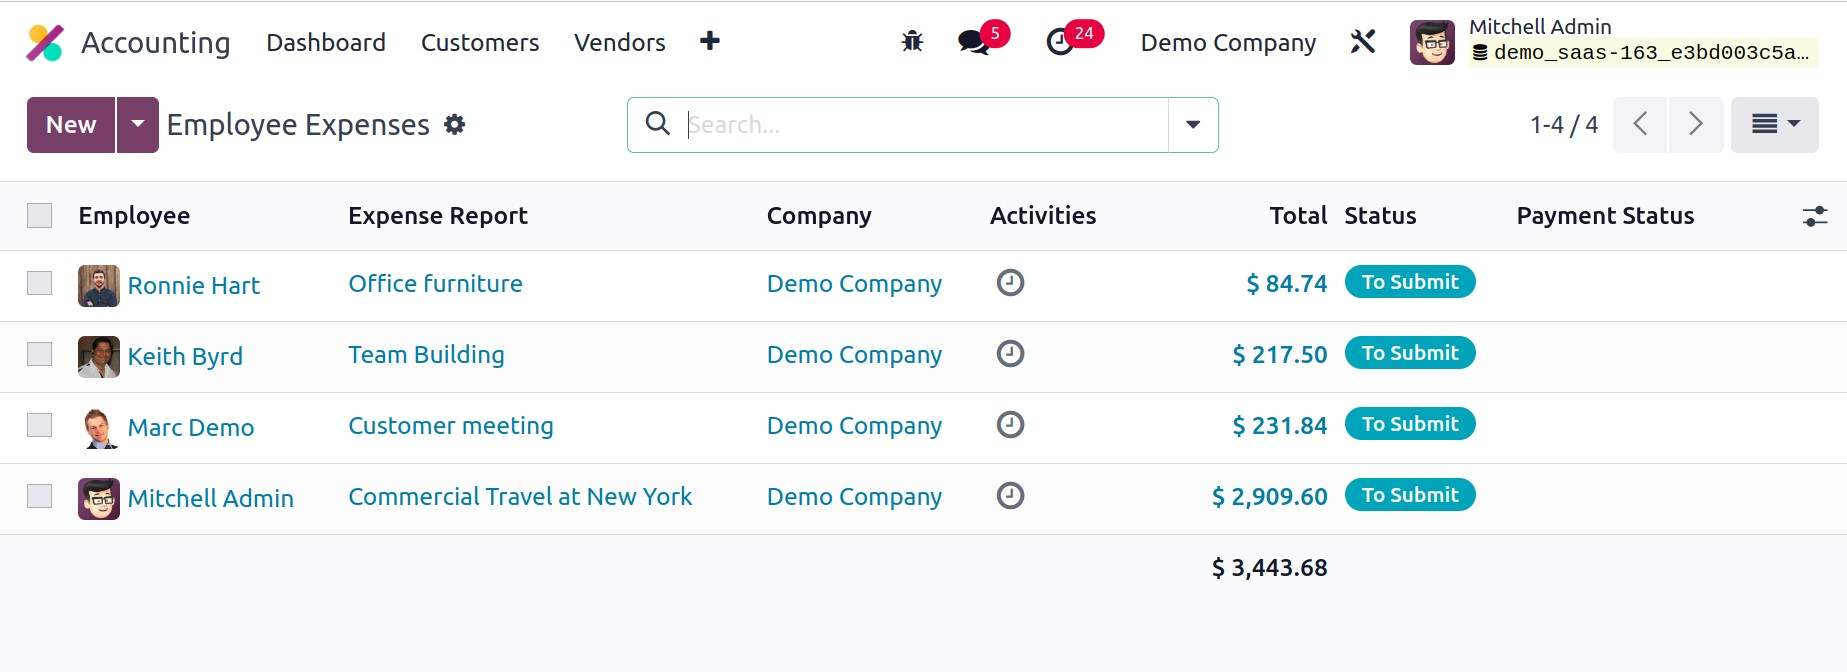Expand the search options dropdown arrow
Screen dimensions: 1847x672
pos(1193,125)
